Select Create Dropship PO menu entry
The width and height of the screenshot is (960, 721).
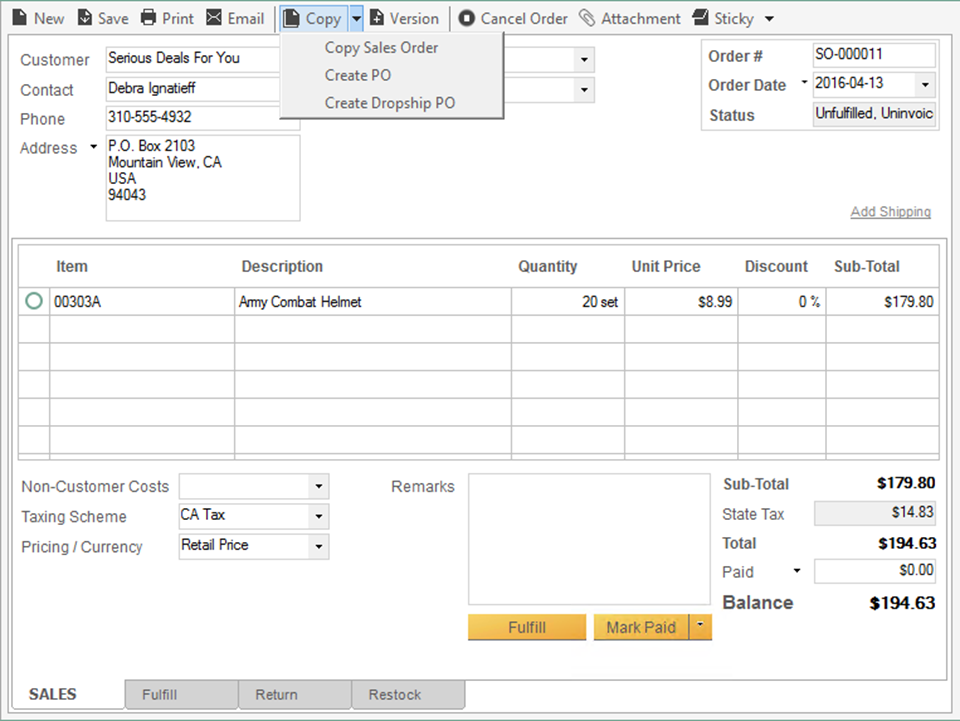[x=390, y=103]
